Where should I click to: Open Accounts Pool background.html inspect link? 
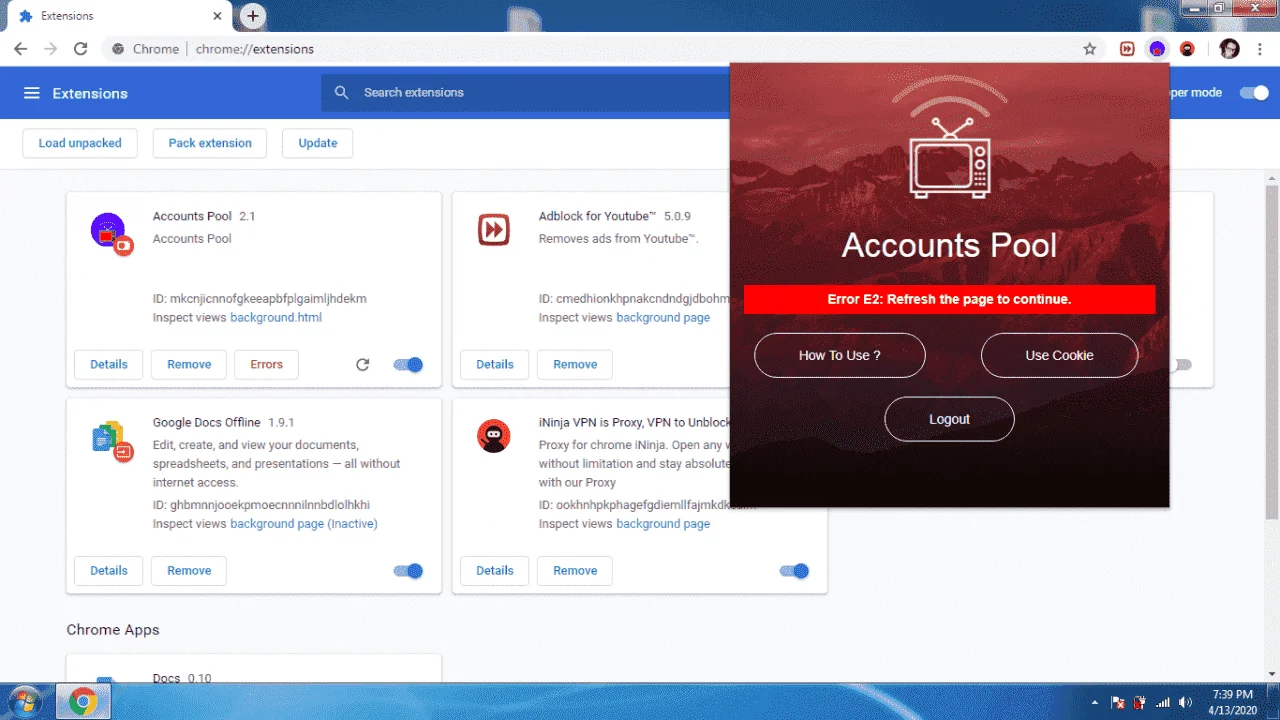coord(276,318)
